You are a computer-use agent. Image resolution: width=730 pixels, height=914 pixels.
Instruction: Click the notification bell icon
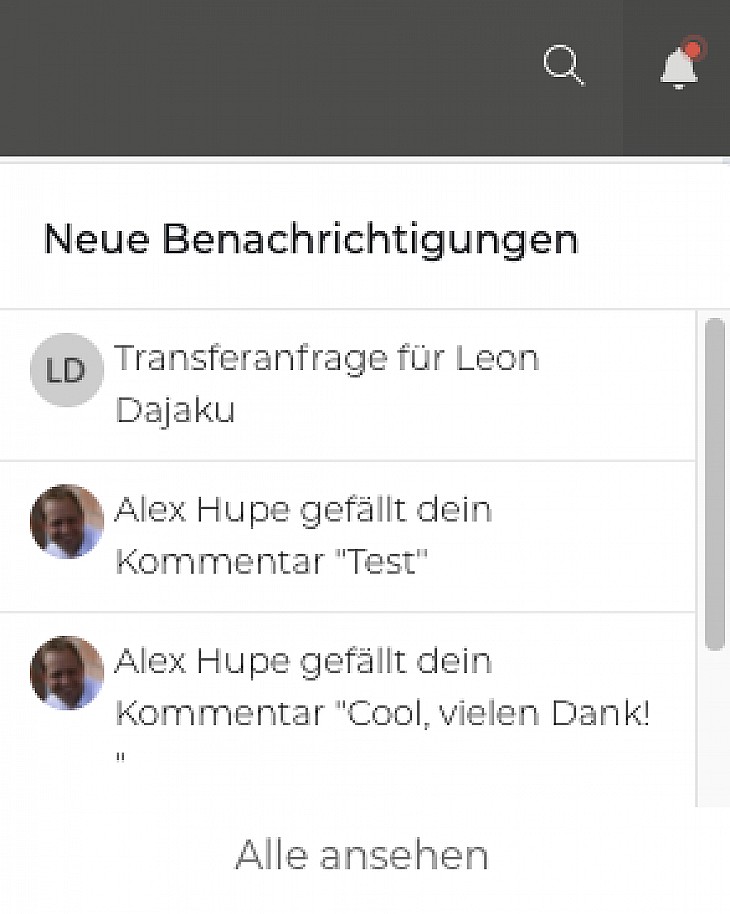click(x=678, y=68)
